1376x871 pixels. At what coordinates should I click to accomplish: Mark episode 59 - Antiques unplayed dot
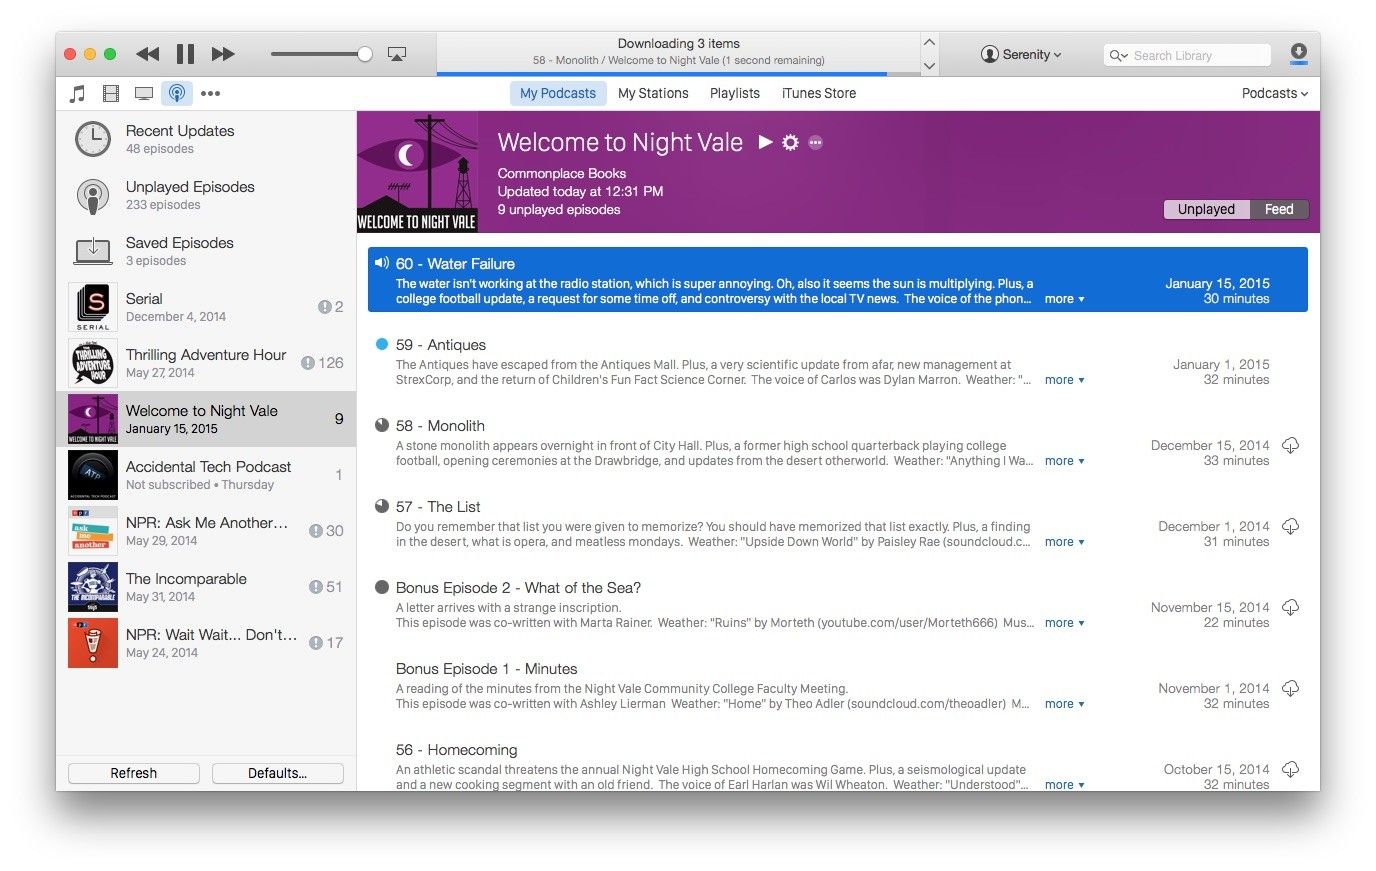point(381,344)
